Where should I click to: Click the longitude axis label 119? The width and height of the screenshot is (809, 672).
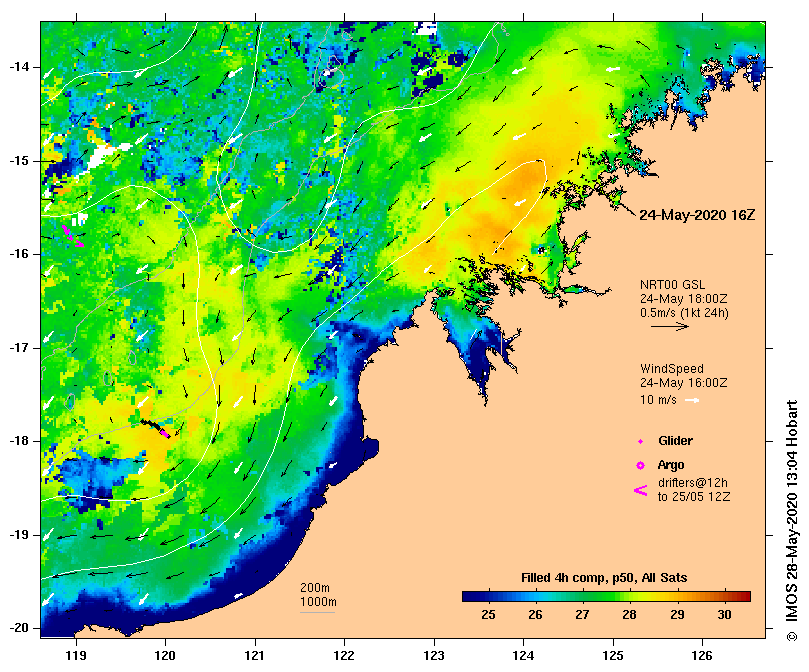[x=76, y=655]
